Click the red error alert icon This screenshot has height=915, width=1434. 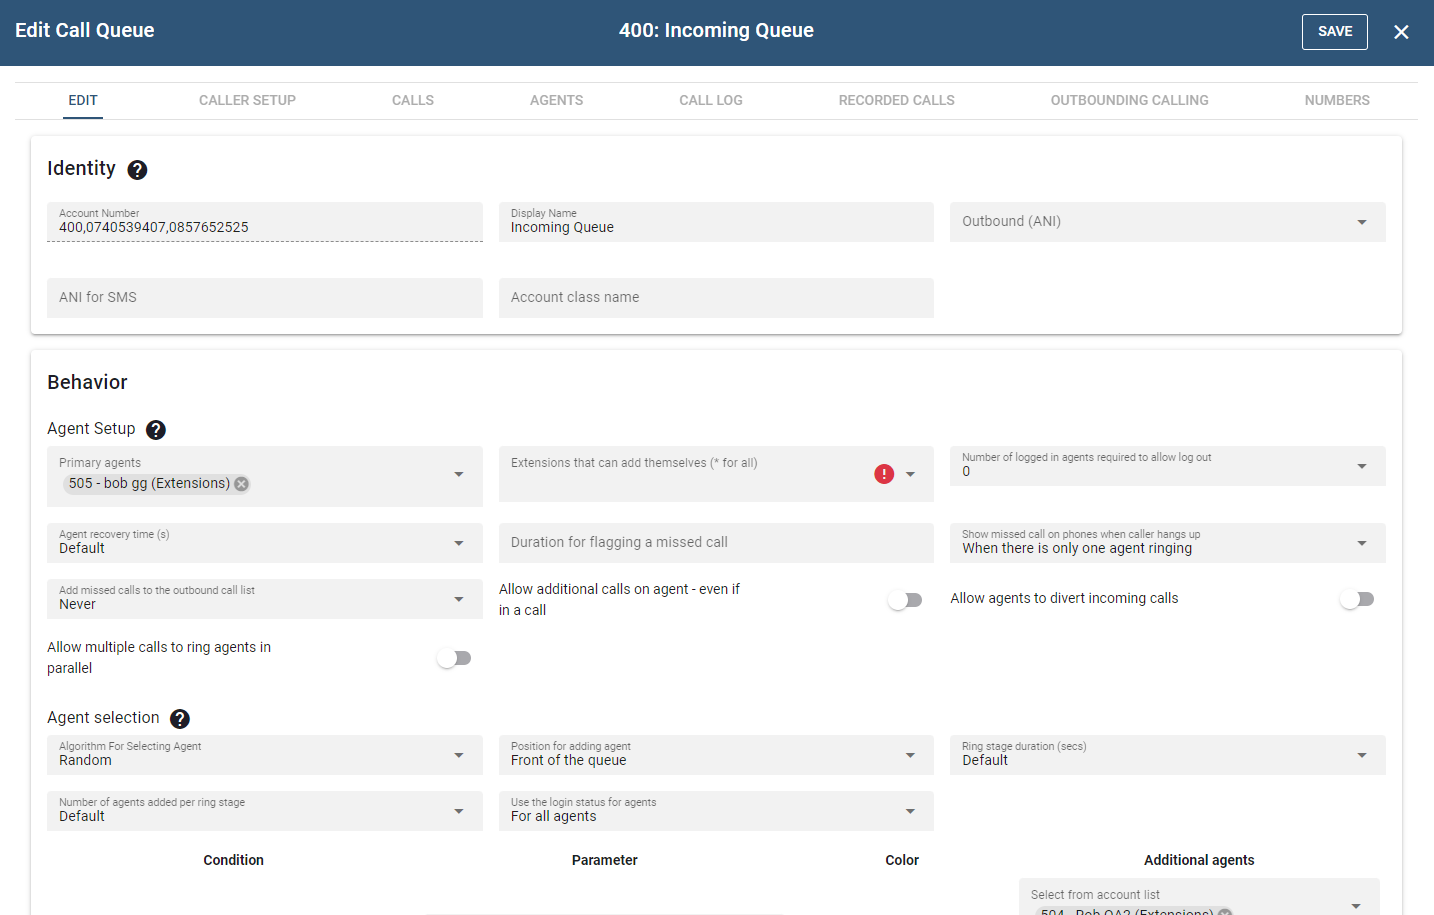pos(884,474)
